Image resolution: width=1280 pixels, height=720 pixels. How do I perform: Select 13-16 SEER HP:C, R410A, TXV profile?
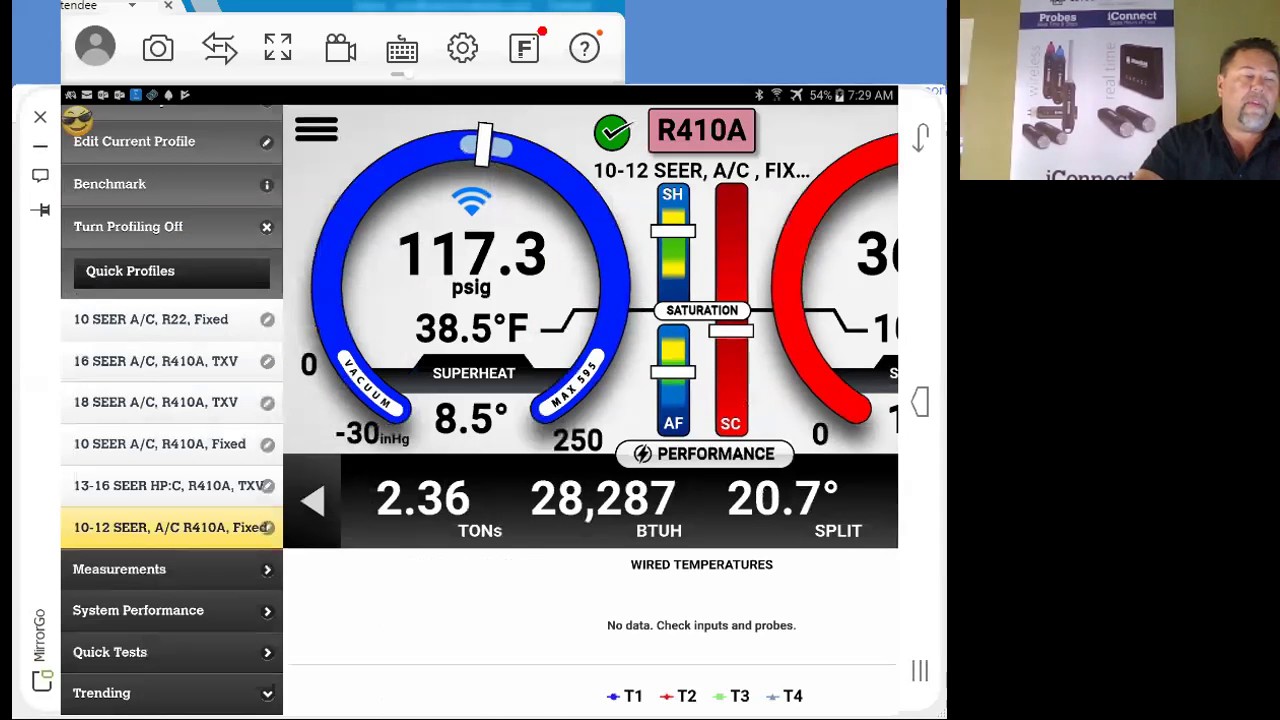[172, 485]
